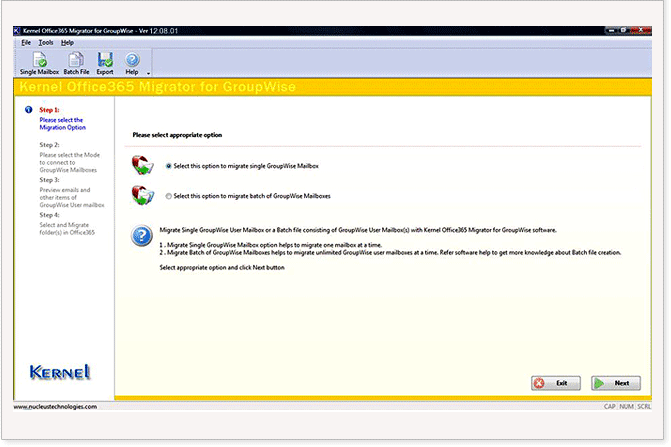Click the Step 1 info icon in sidebar
Image resolution: width=671 pixels, height=447 pixels.
tap(29, 110)
